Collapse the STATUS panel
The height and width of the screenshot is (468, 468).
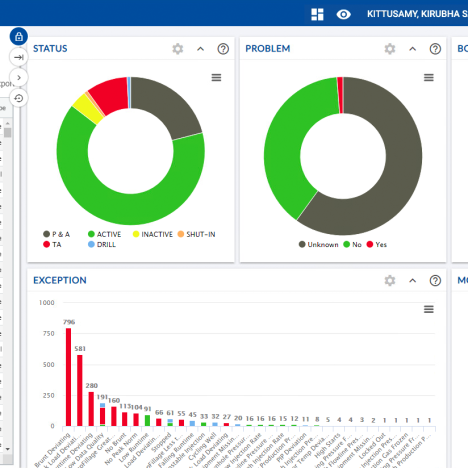point(200,49)
